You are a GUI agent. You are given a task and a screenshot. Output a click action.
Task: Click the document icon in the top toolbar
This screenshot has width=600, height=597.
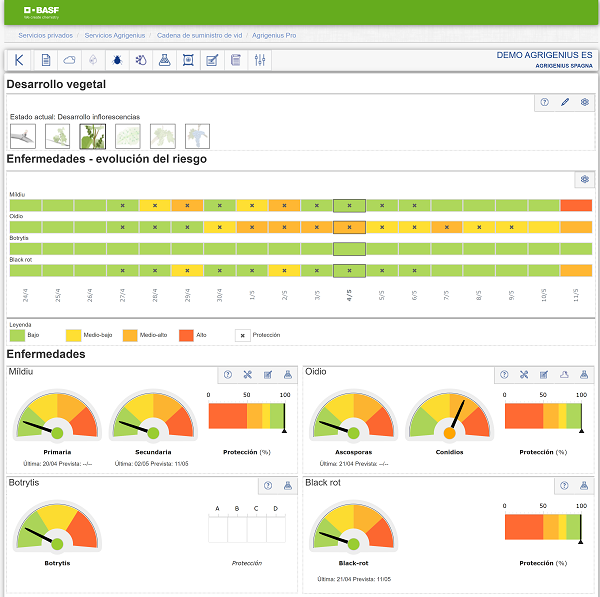point(46,61)
